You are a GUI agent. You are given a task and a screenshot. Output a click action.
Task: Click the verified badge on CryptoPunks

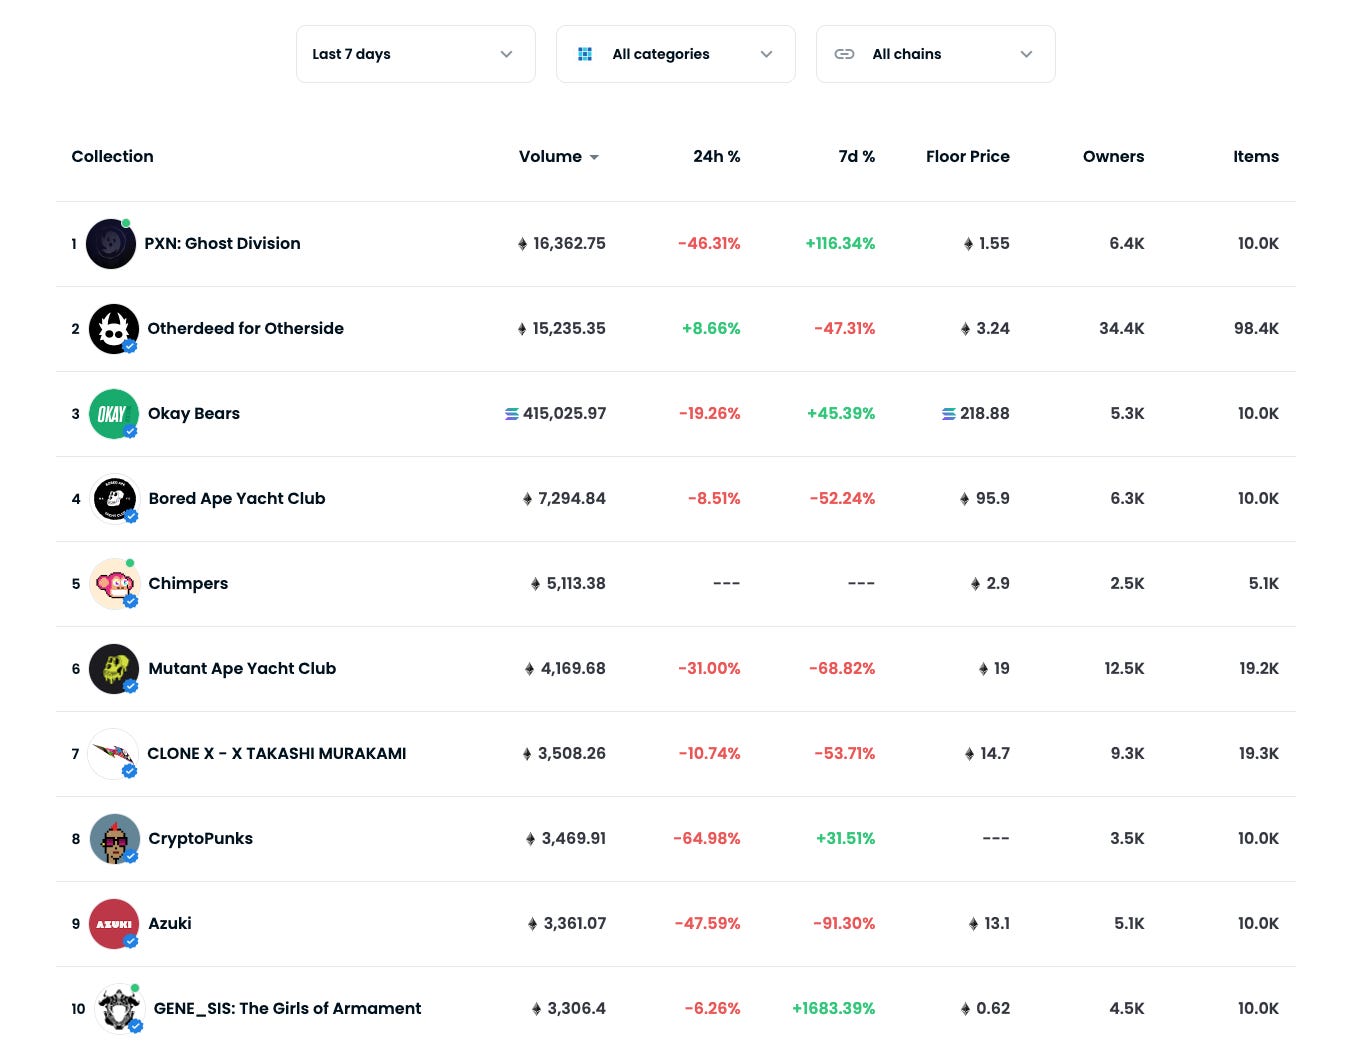coord(130,856)
